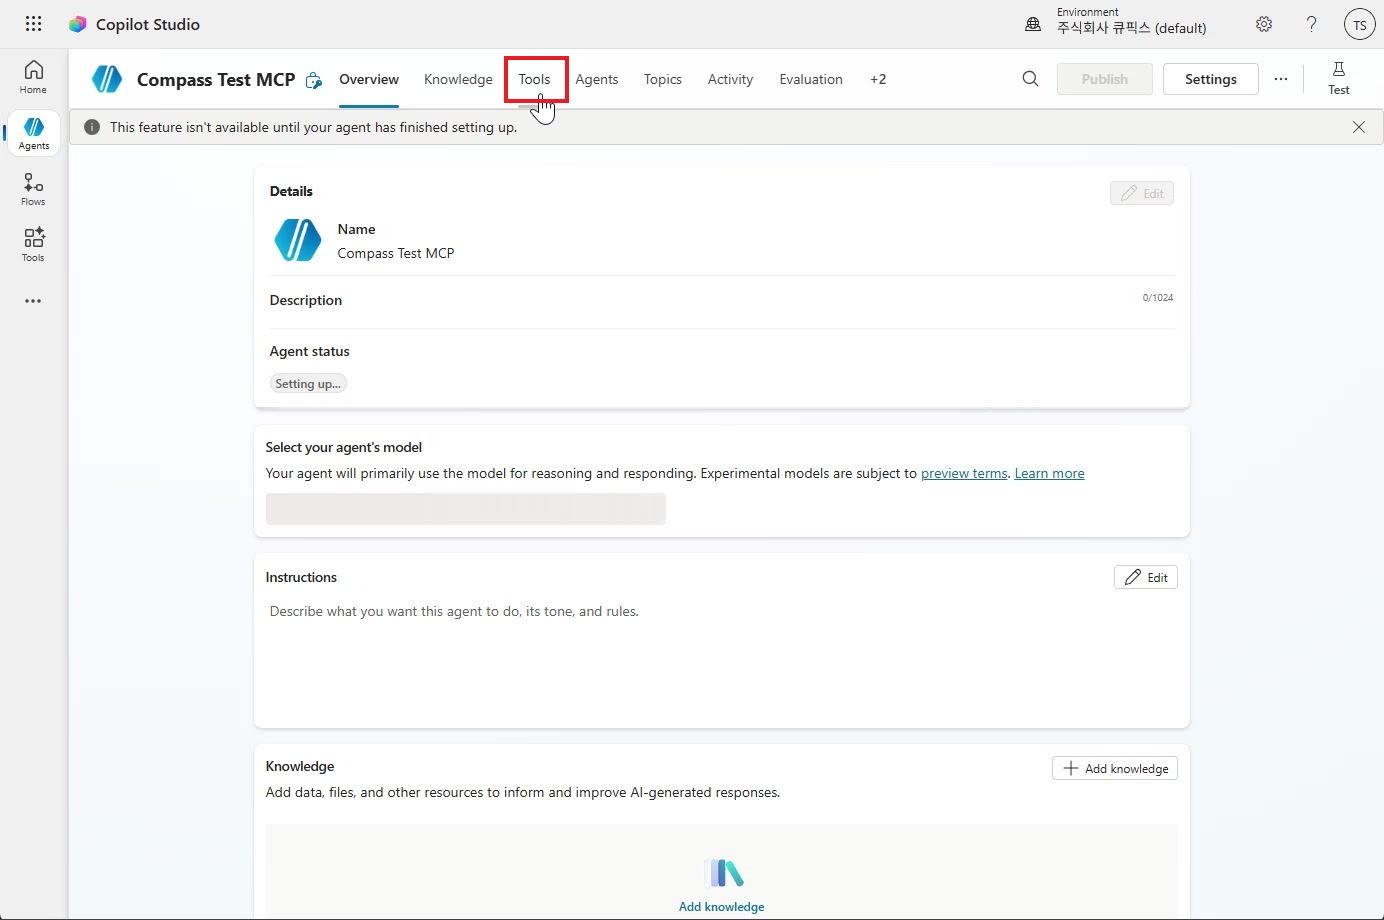Click the info icon in the banner
Image resolution: width=1384 pixels, height=920 pixels.
(92, 127)
